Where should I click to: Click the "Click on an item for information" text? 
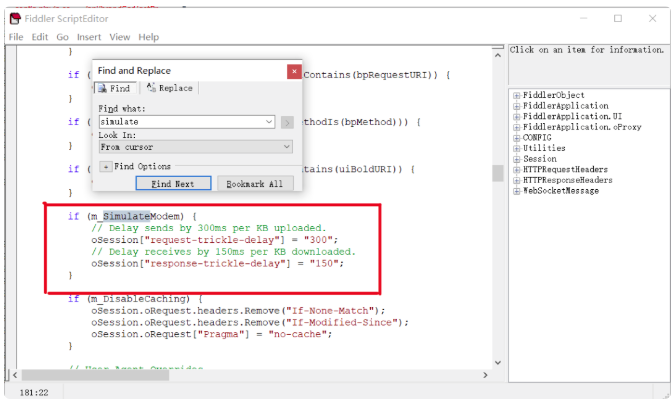[586, 50]
